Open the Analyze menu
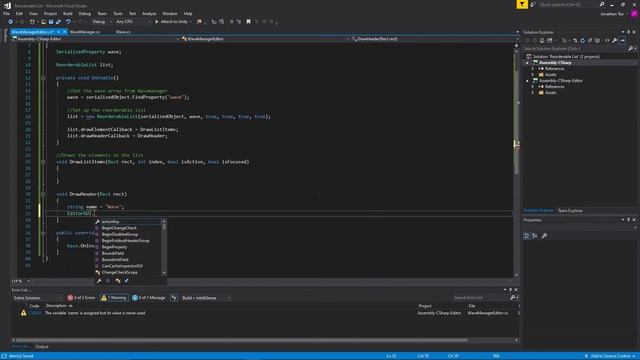The width and height of the screenshot is (640, 360). [149, 13]
